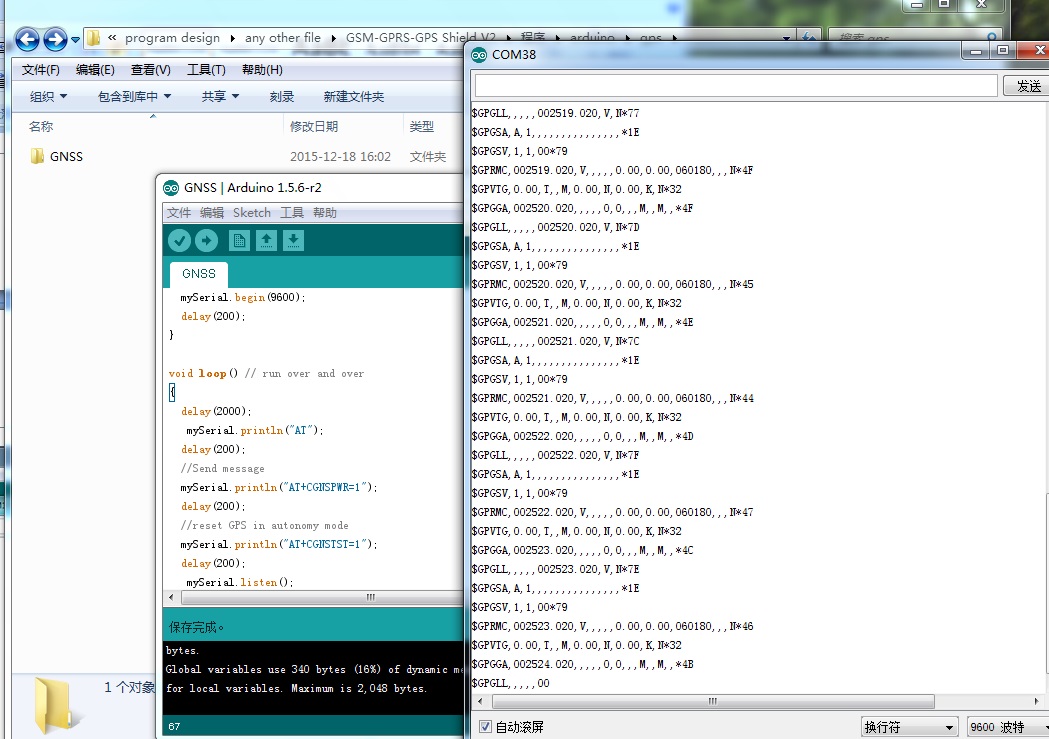This screenshot has height=739, width=1049.
Task: Open a sketch with the Open arrow-up icon
Action: pyautogui.click(x=266, y=240)
